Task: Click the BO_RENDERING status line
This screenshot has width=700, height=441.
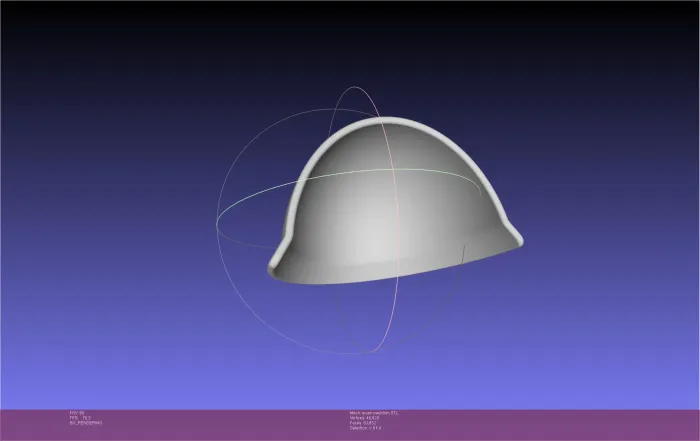Action: 86,423
